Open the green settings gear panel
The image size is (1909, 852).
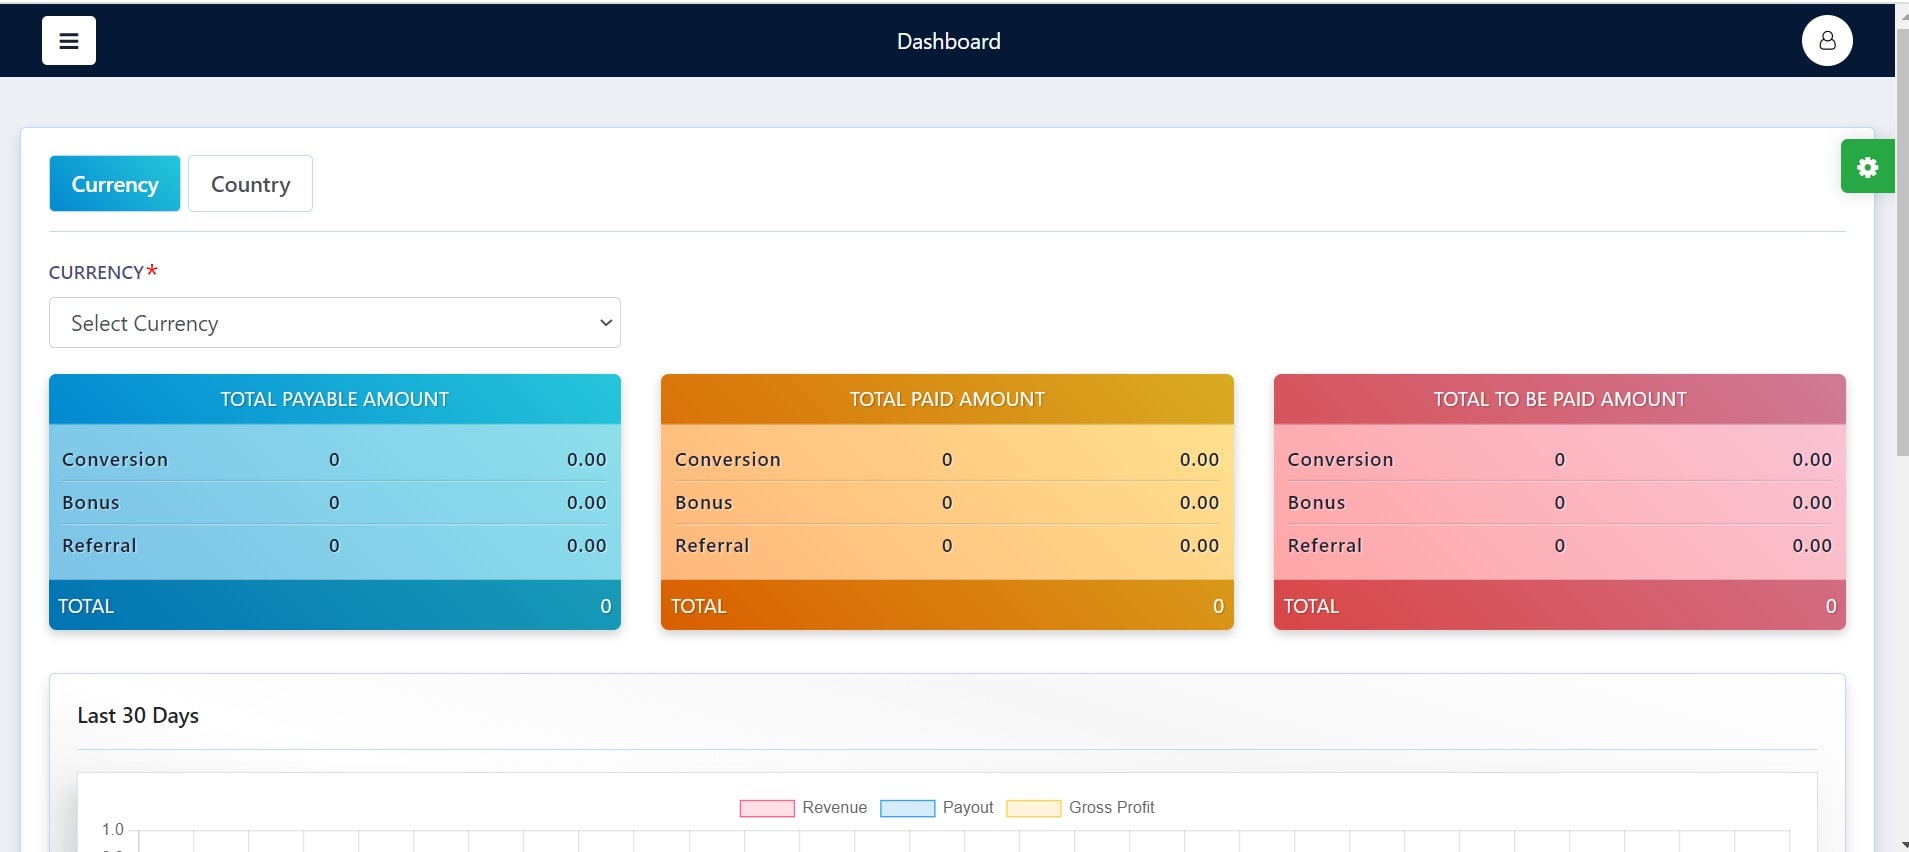click(x=1867, y=167)
